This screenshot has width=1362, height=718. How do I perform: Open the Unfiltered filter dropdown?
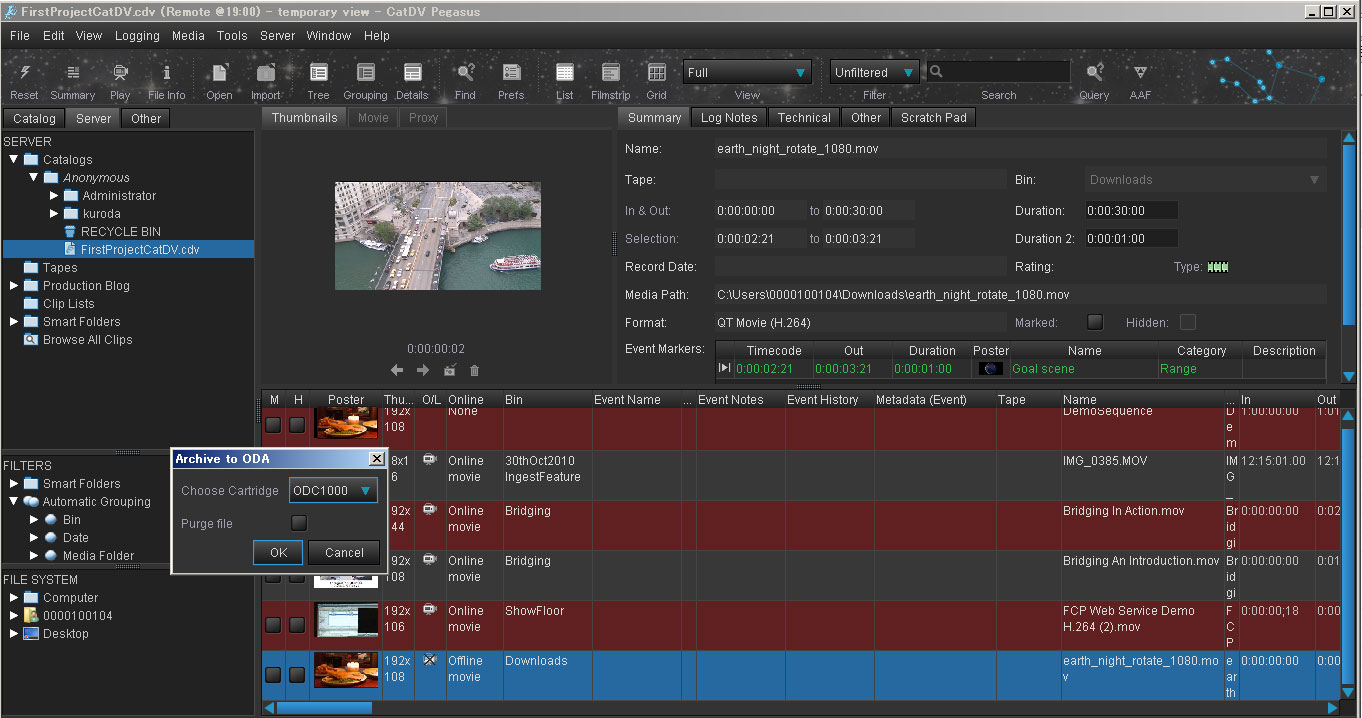click(875, 72)
